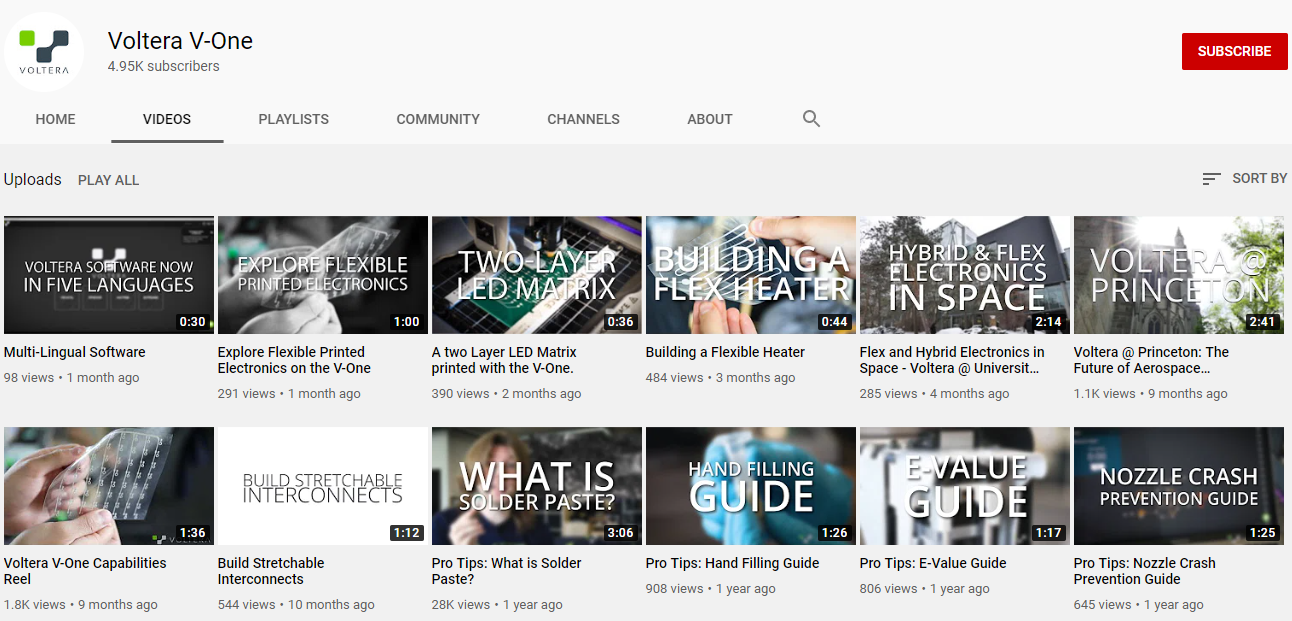Open the Channels tab

click(x=583, y=119)
